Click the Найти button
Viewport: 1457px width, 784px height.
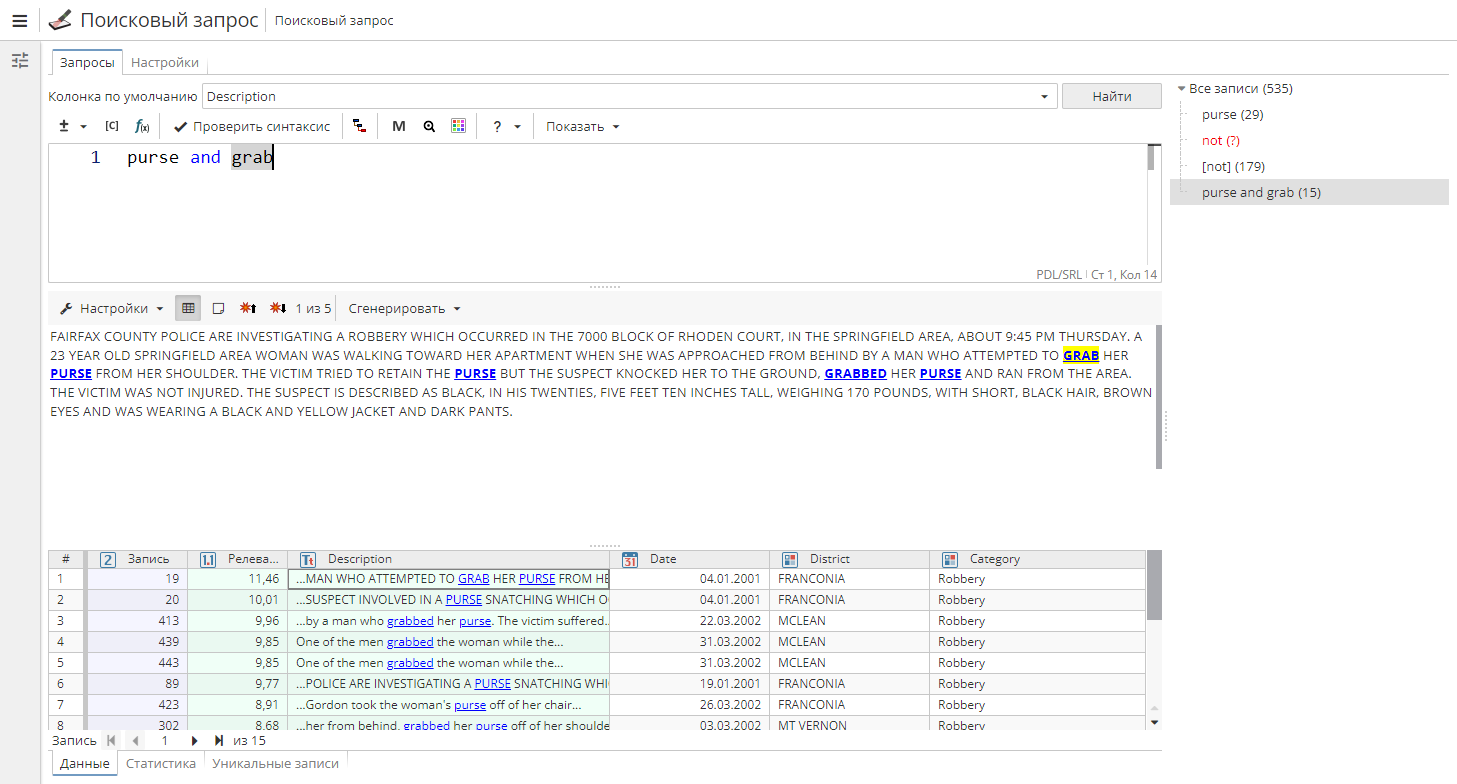coord(1112,96)
